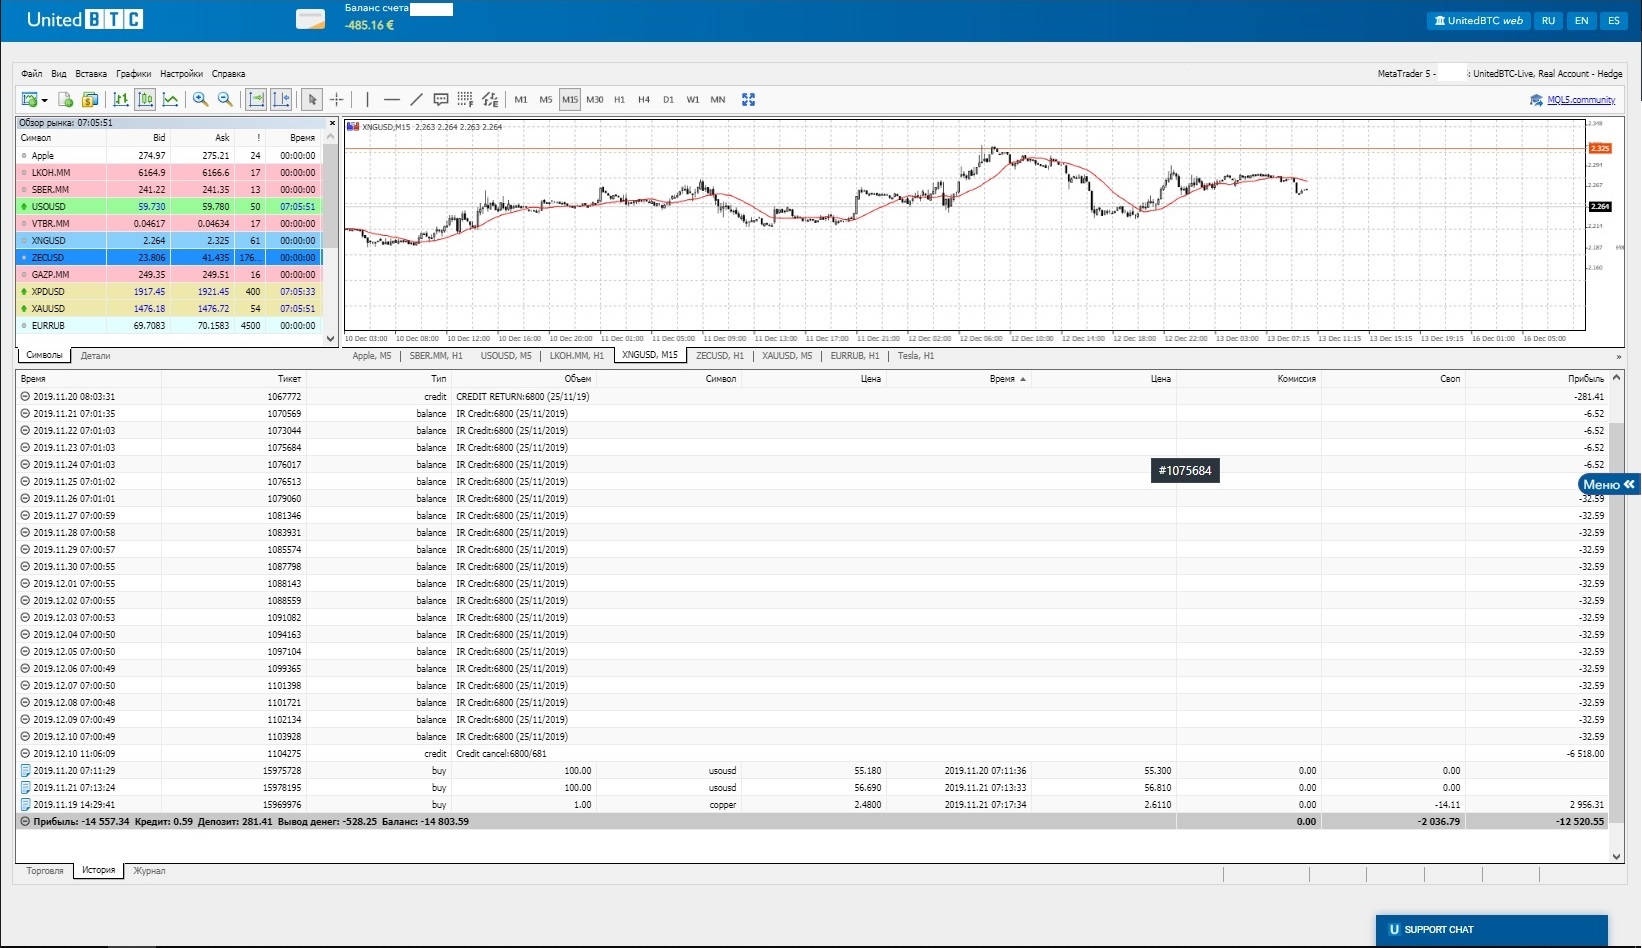Set timeframe to MN

click(x=718, y=100)
